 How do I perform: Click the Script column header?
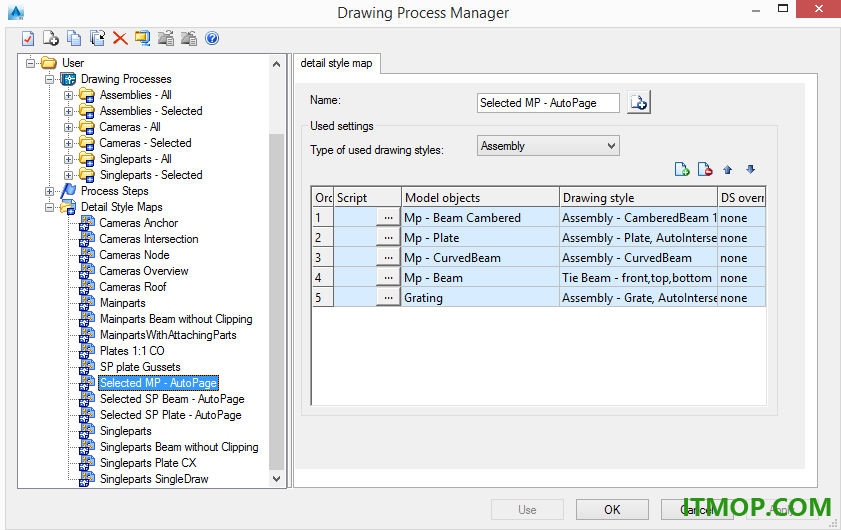coord(367,197)
